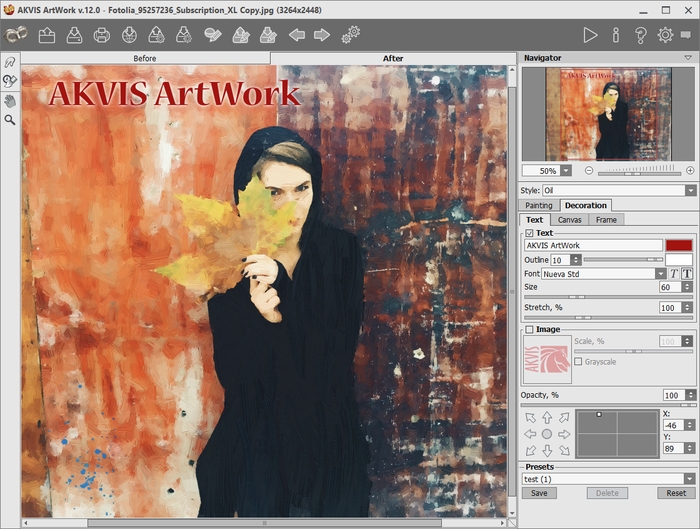Adjust the Opacity percent stepper
This screenshot has width=700, height=529.
click(x=691, y=395)
